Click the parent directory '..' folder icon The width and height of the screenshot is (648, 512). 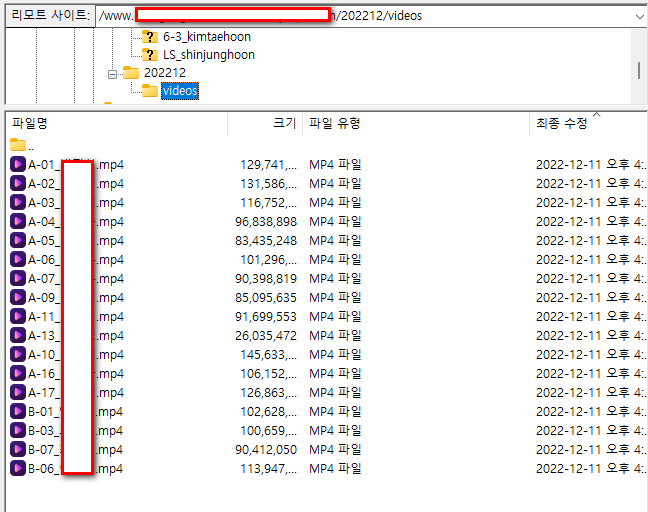coord(18,145)
